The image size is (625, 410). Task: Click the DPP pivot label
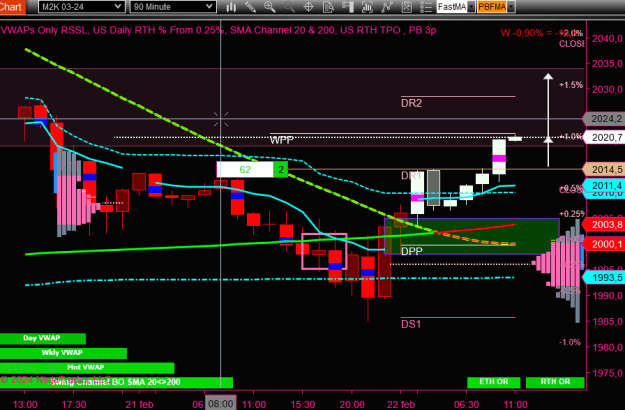point(411,251)
